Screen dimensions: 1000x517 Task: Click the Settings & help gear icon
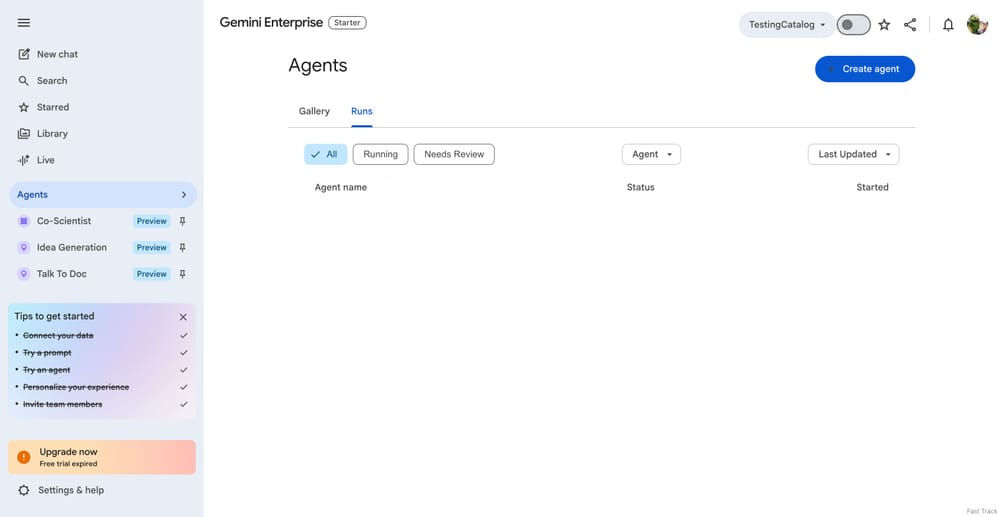point(24,490)
